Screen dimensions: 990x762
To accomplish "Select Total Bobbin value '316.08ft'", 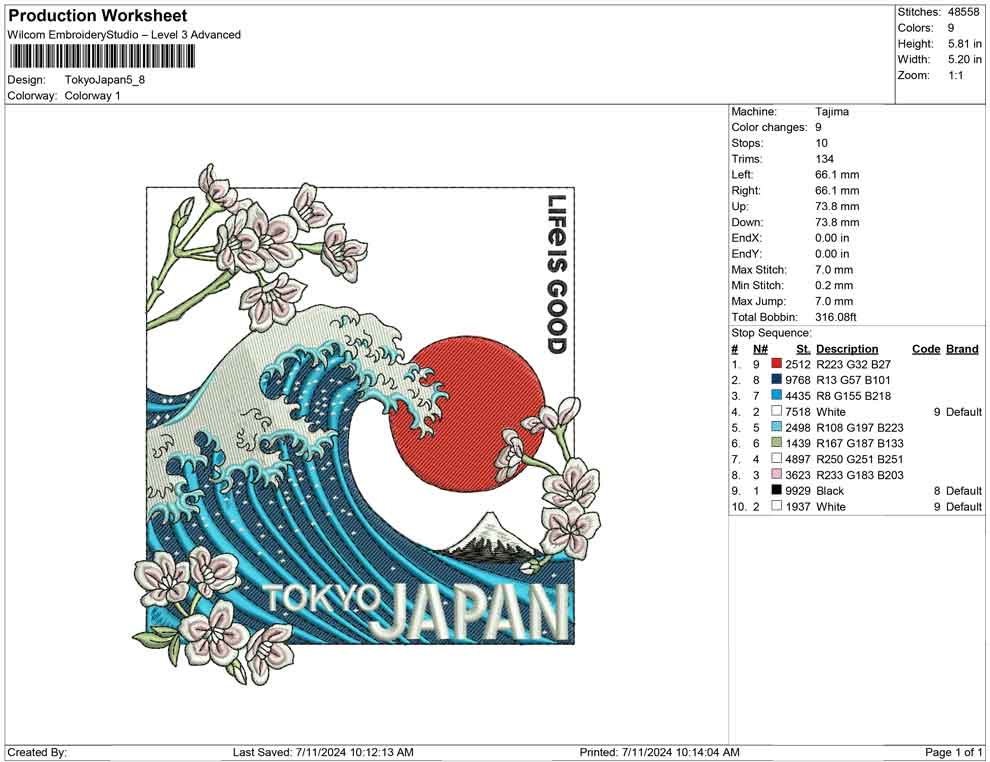I will point(835,317).
